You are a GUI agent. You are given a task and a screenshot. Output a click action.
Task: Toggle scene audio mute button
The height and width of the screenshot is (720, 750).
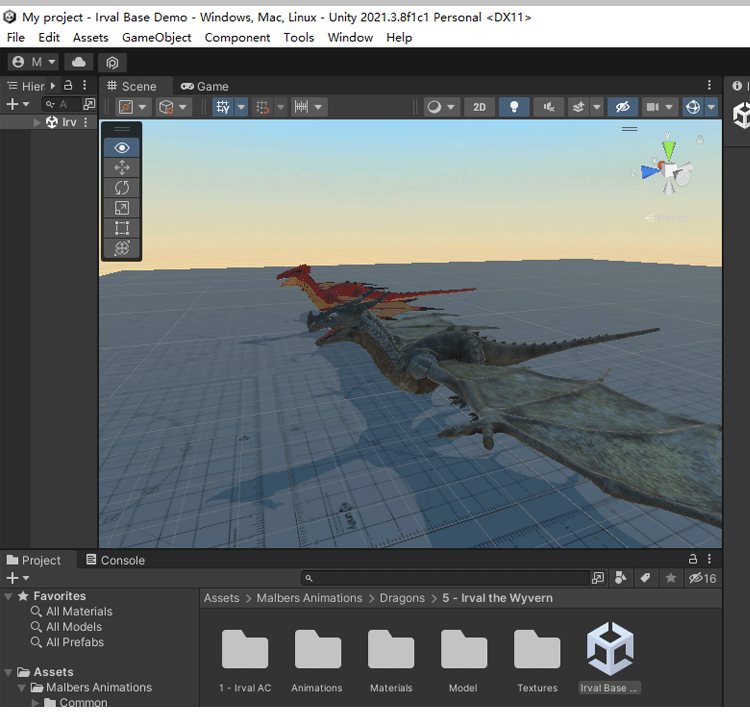pos(548,107)
